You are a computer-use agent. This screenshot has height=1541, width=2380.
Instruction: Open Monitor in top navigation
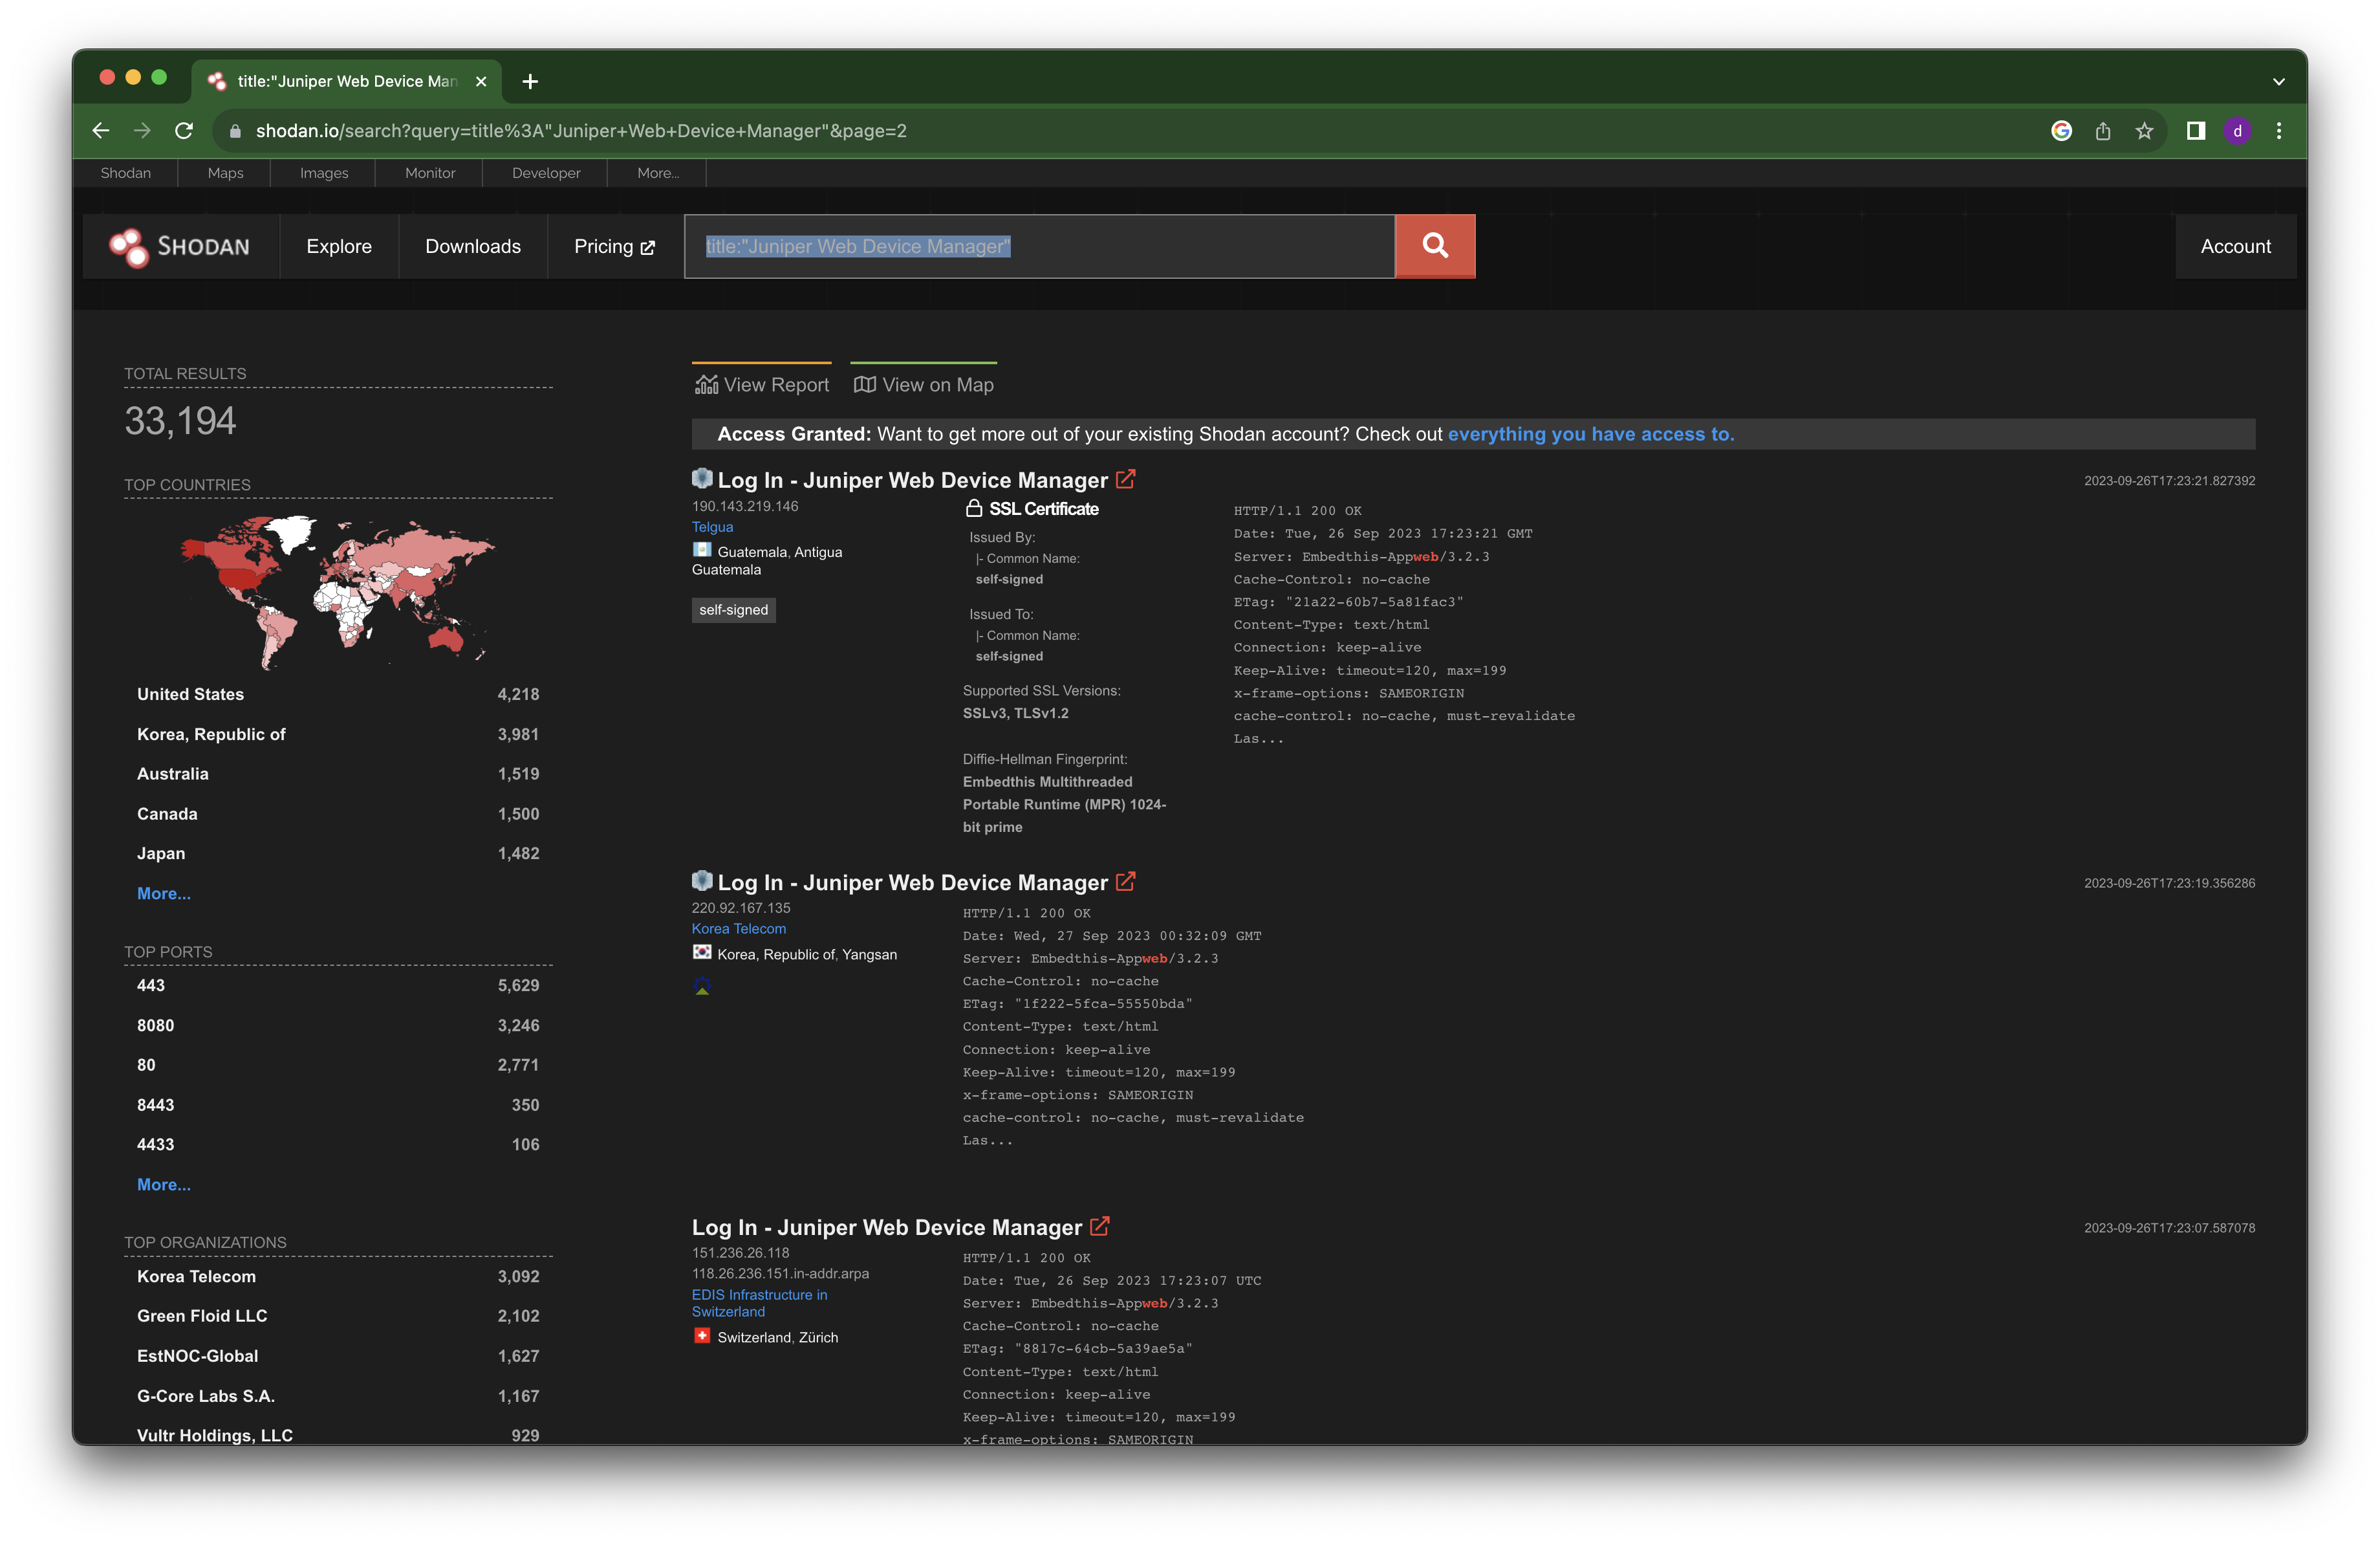[x=430, y=173]
